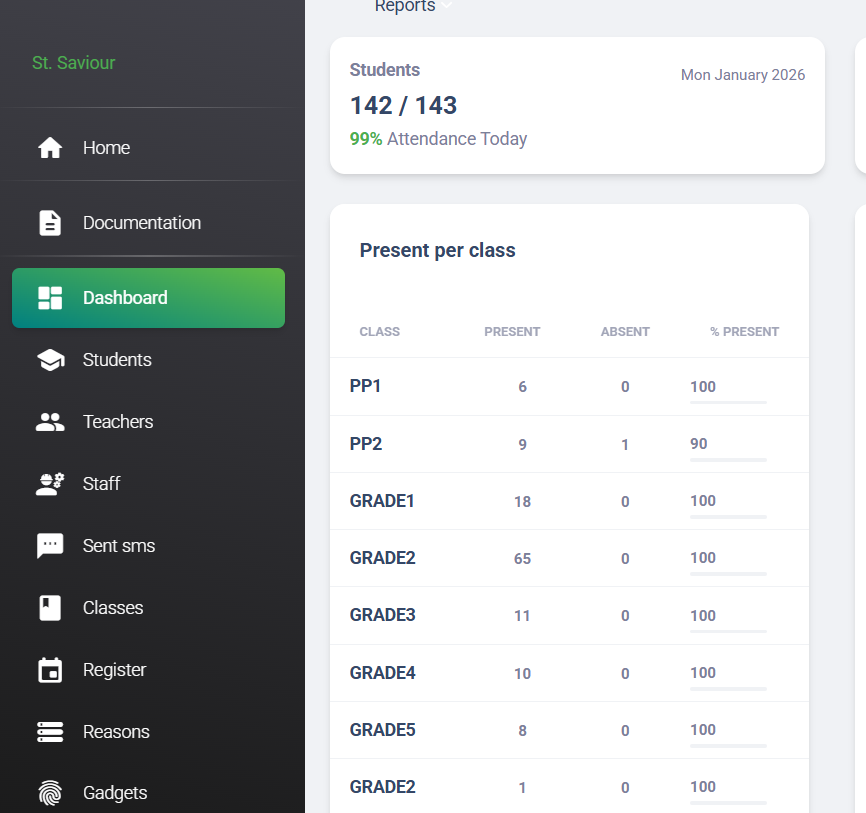Click the Students attendance summary card
This screenshot has height=813, width=866.
(x=577, y=105)
